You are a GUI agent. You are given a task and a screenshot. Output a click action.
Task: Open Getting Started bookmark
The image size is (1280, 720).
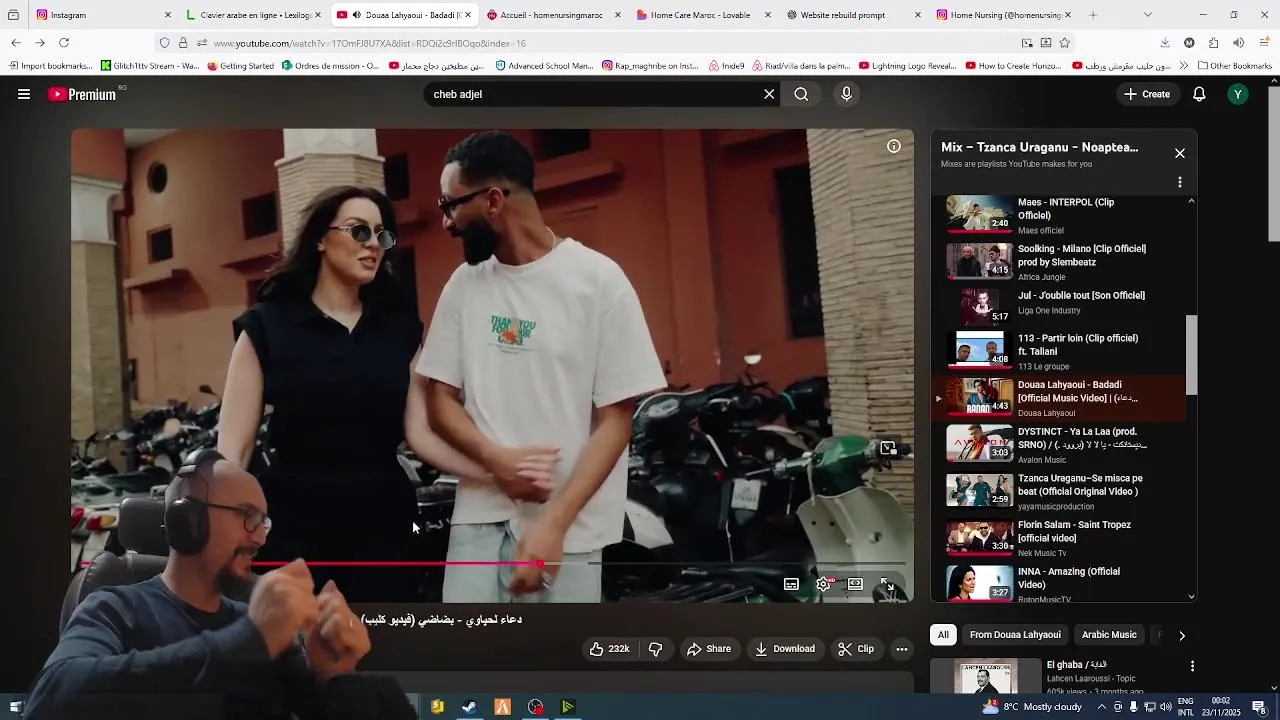[241, 66]
